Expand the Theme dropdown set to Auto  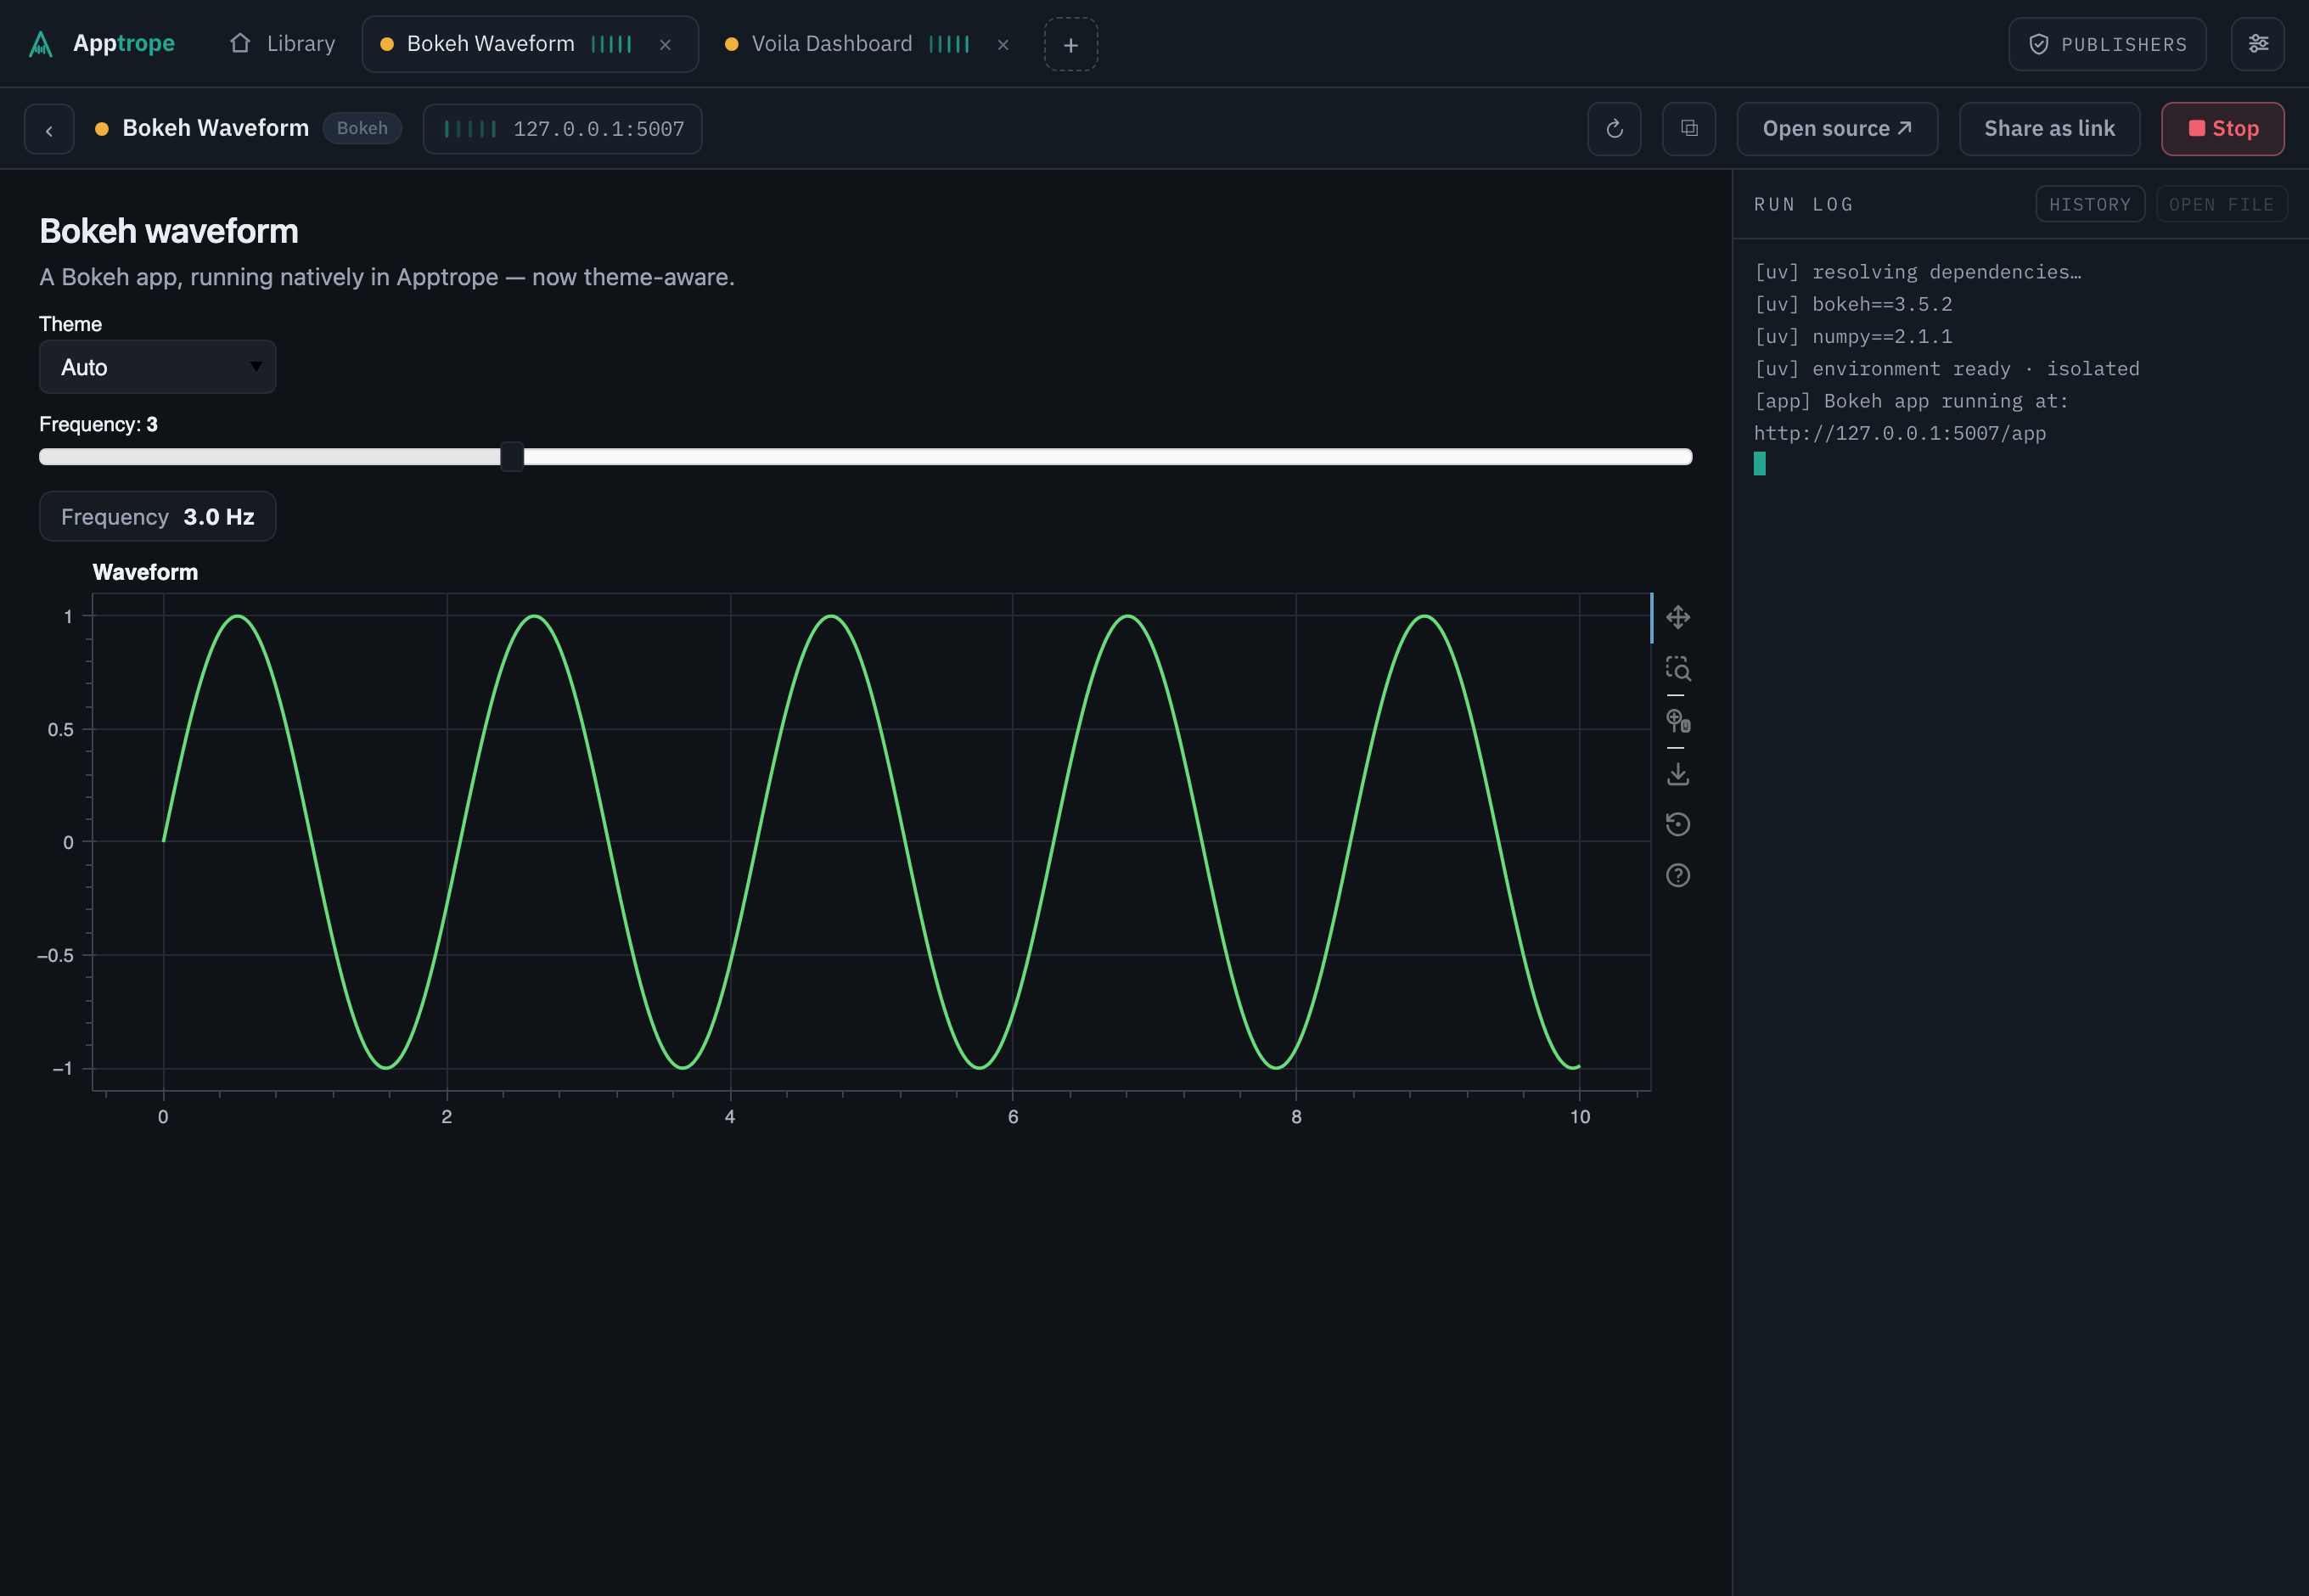click(157, 367)
